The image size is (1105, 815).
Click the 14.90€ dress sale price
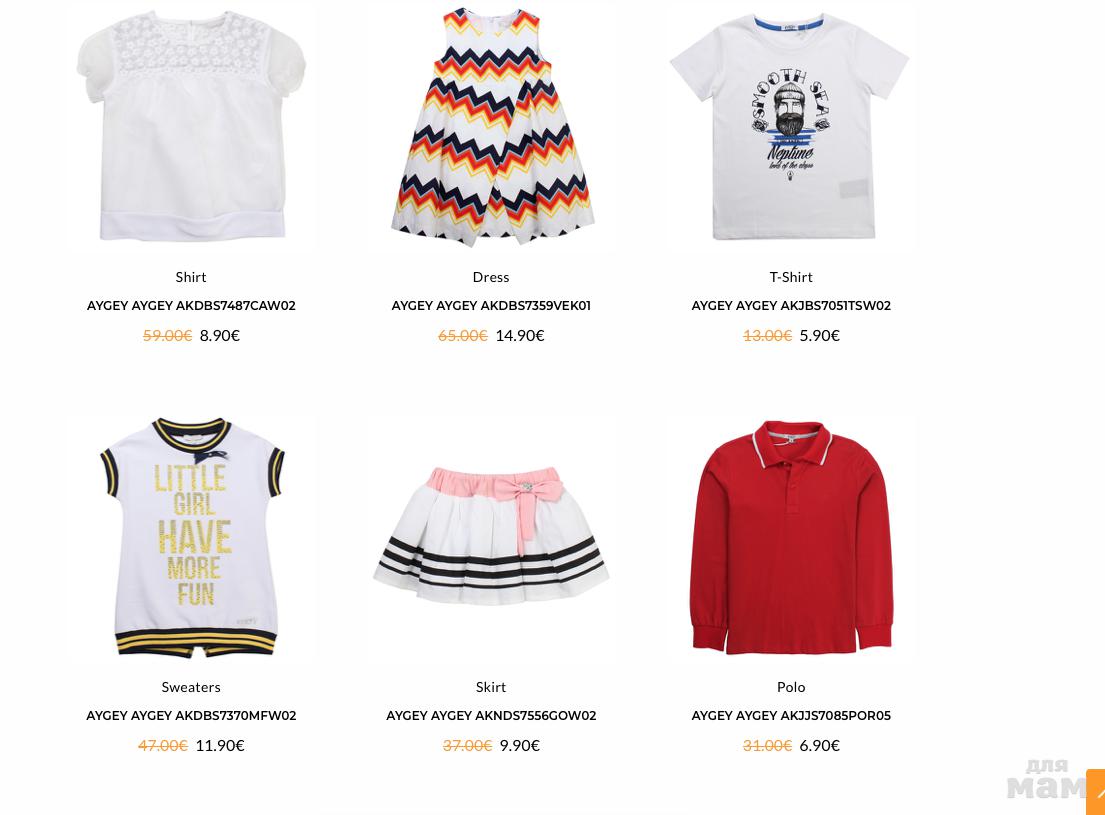click(x=520, y=336)
